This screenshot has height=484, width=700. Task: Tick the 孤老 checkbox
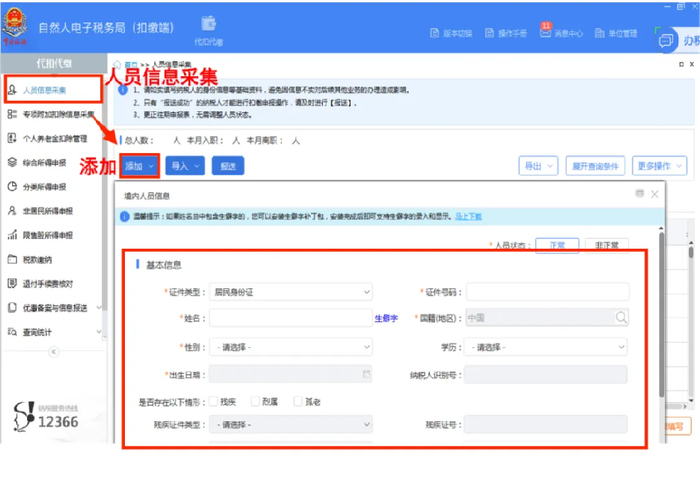(x=298, y=401)
